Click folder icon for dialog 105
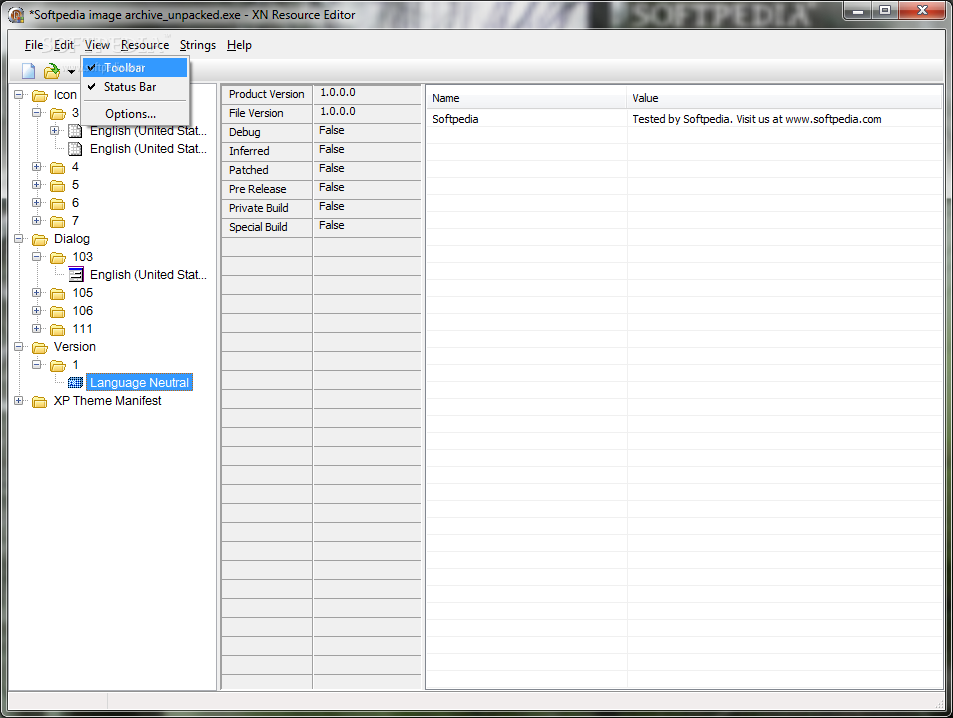Screen dimensions: 953x718 58,294
